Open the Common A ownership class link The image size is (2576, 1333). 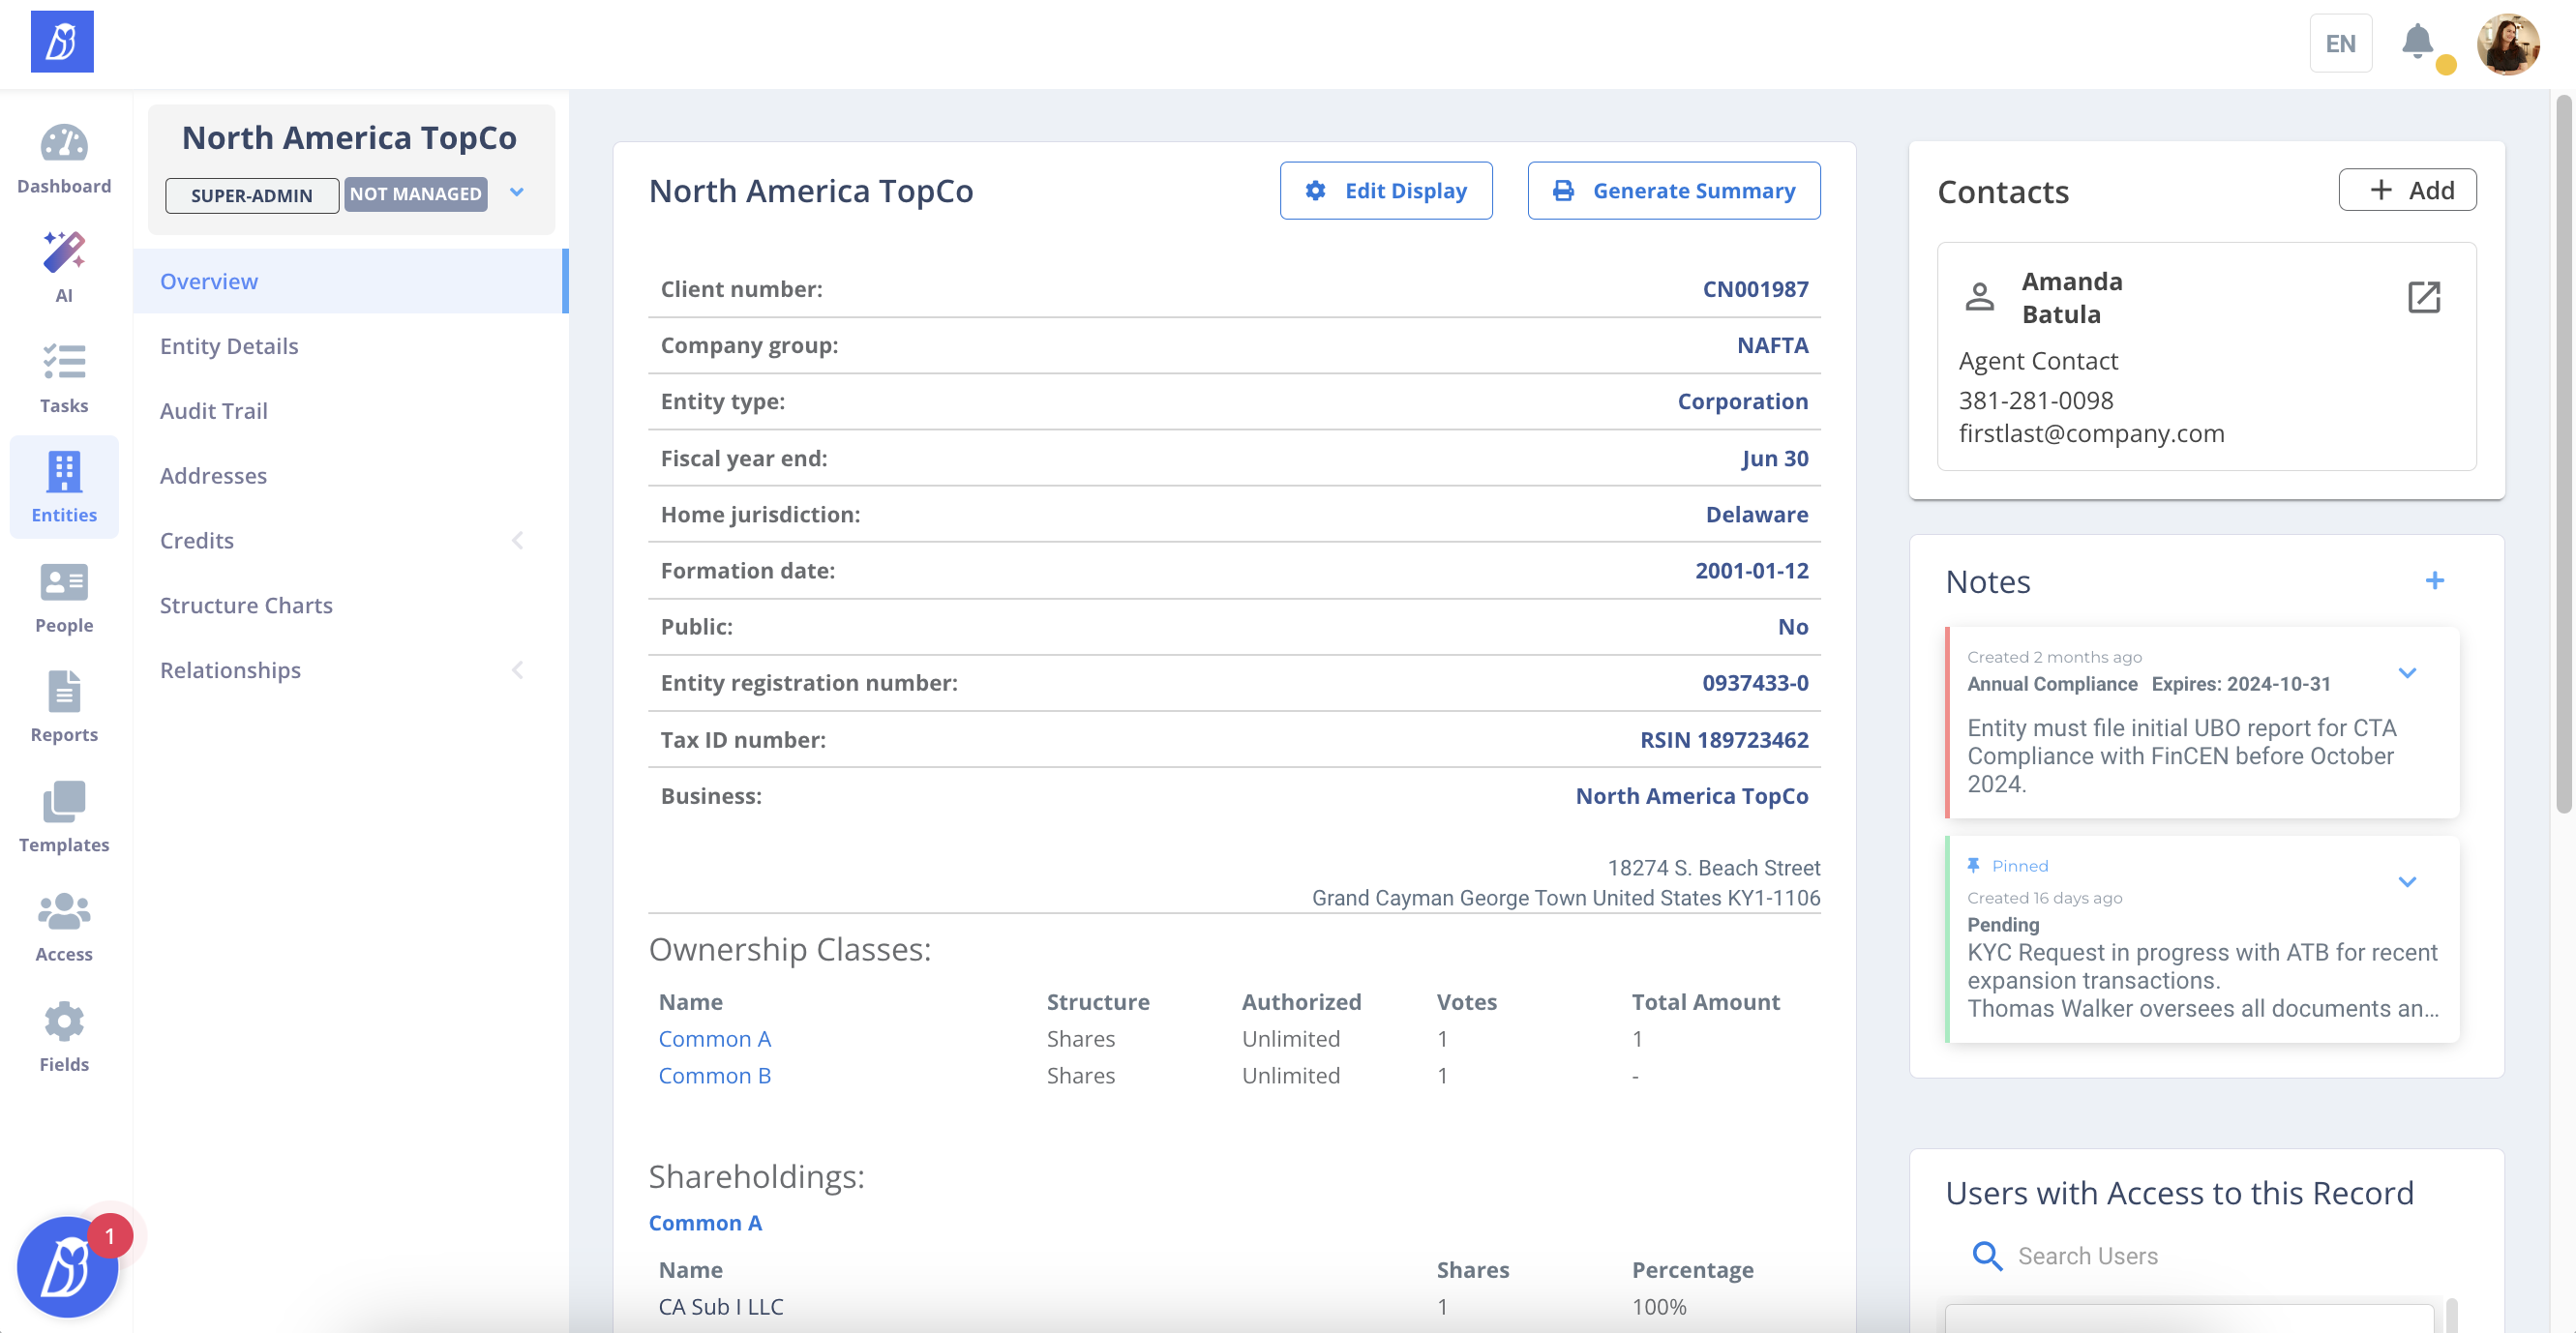(x=714, y=1039)
